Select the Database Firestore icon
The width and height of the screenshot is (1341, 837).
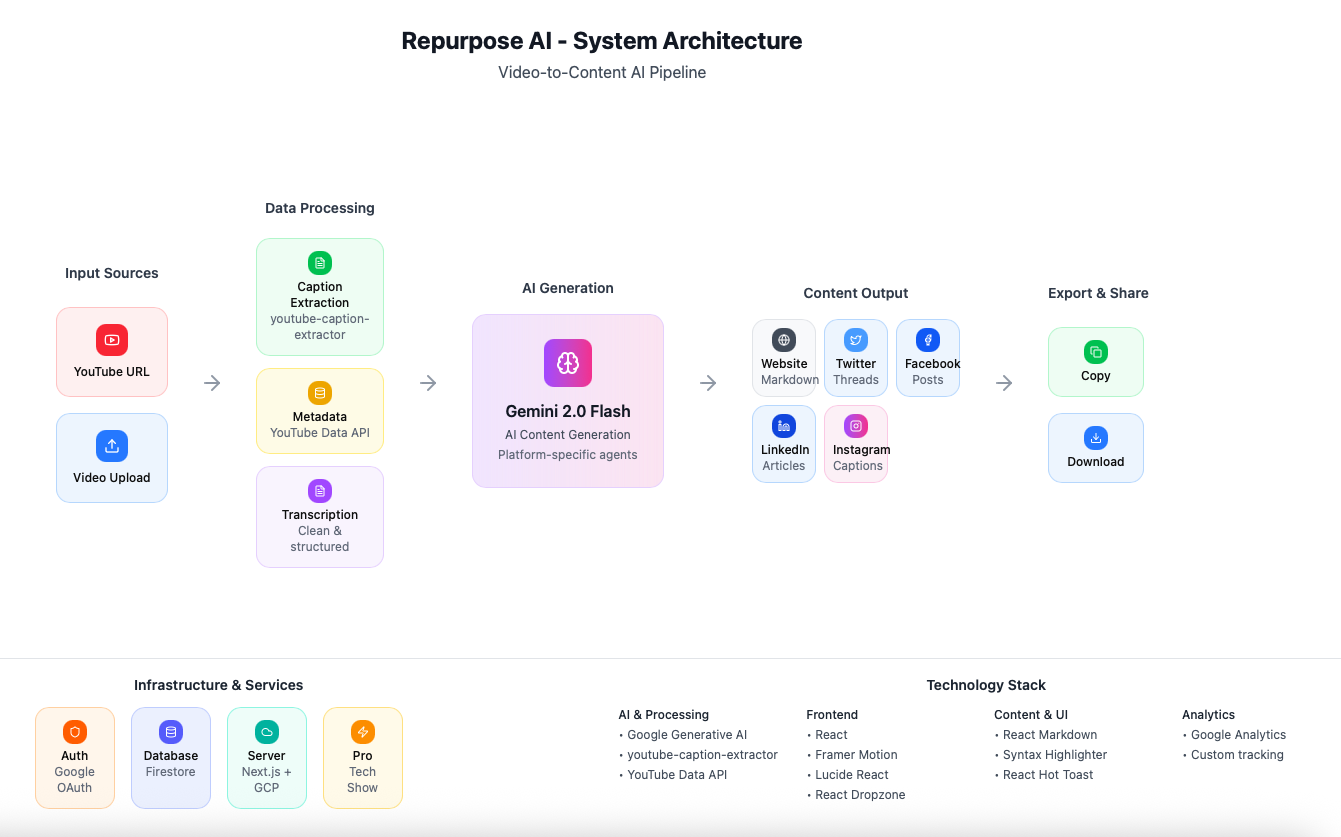171,732
